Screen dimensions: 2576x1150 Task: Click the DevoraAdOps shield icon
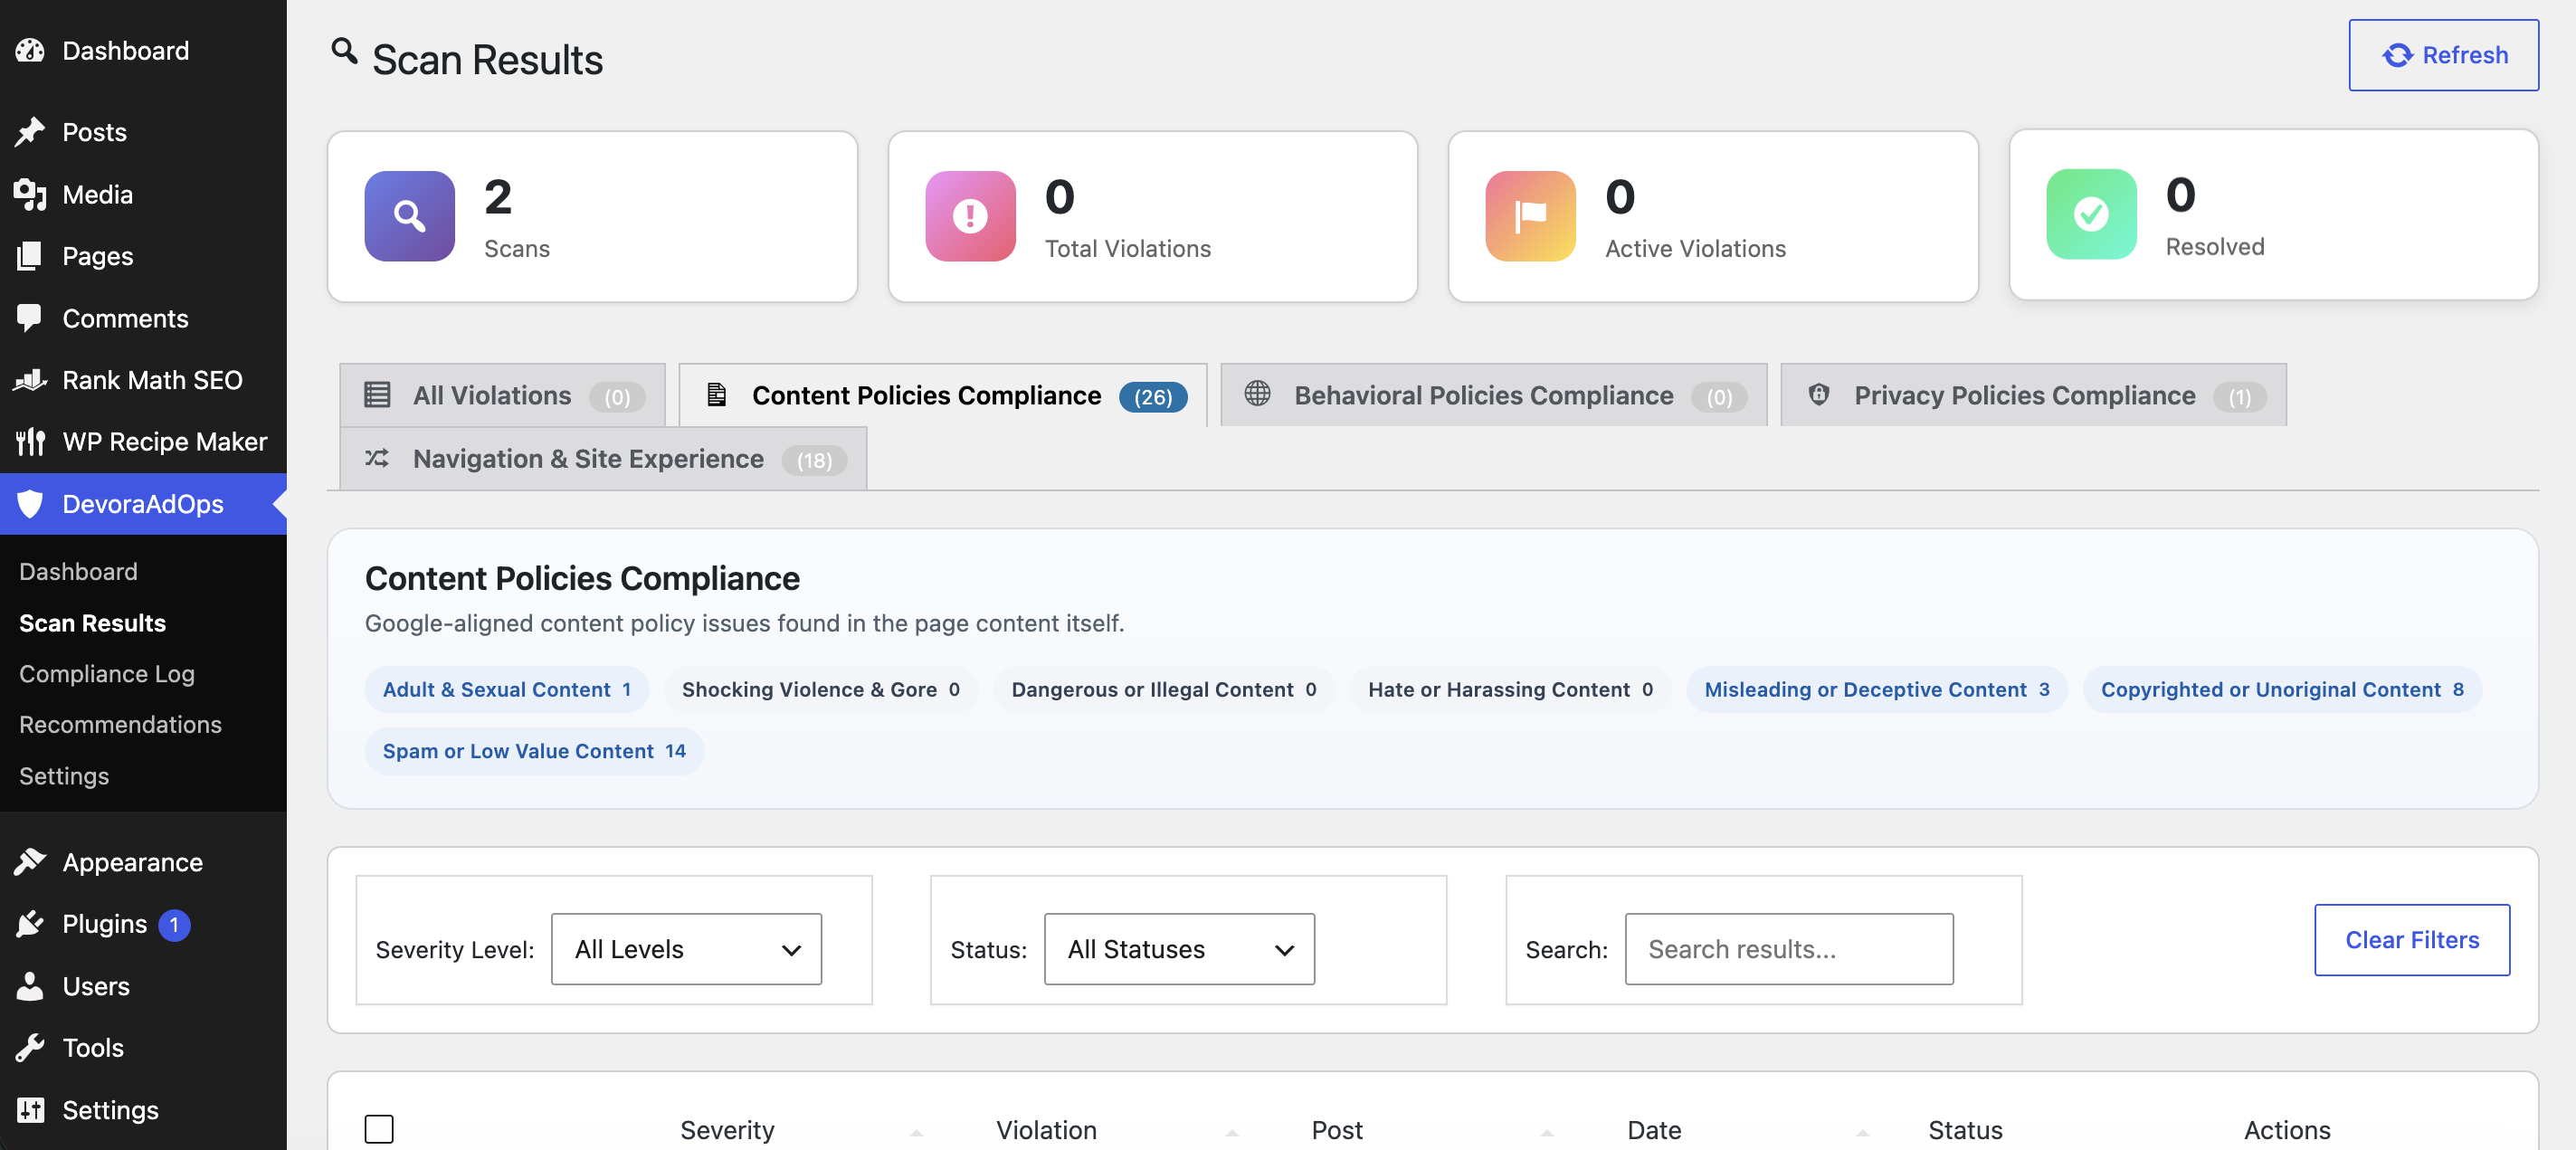30,503
